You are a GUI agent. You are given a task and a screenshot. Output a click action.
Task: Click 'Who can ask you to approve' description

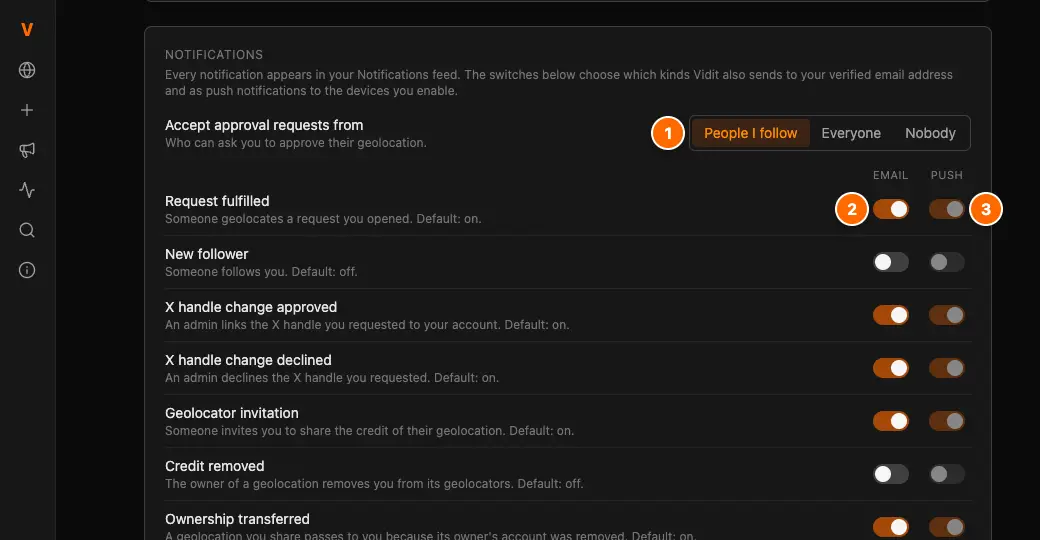click(x=295, y=143)
